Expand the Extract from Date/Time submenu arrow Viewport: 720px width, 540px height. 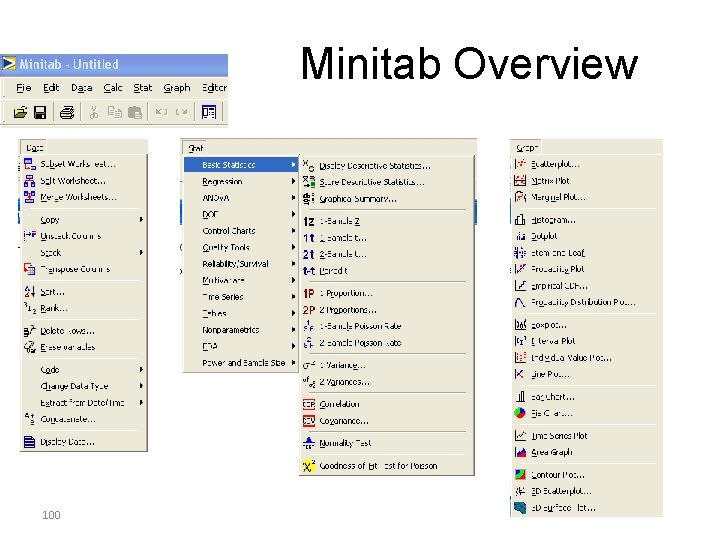click(141, 402)
